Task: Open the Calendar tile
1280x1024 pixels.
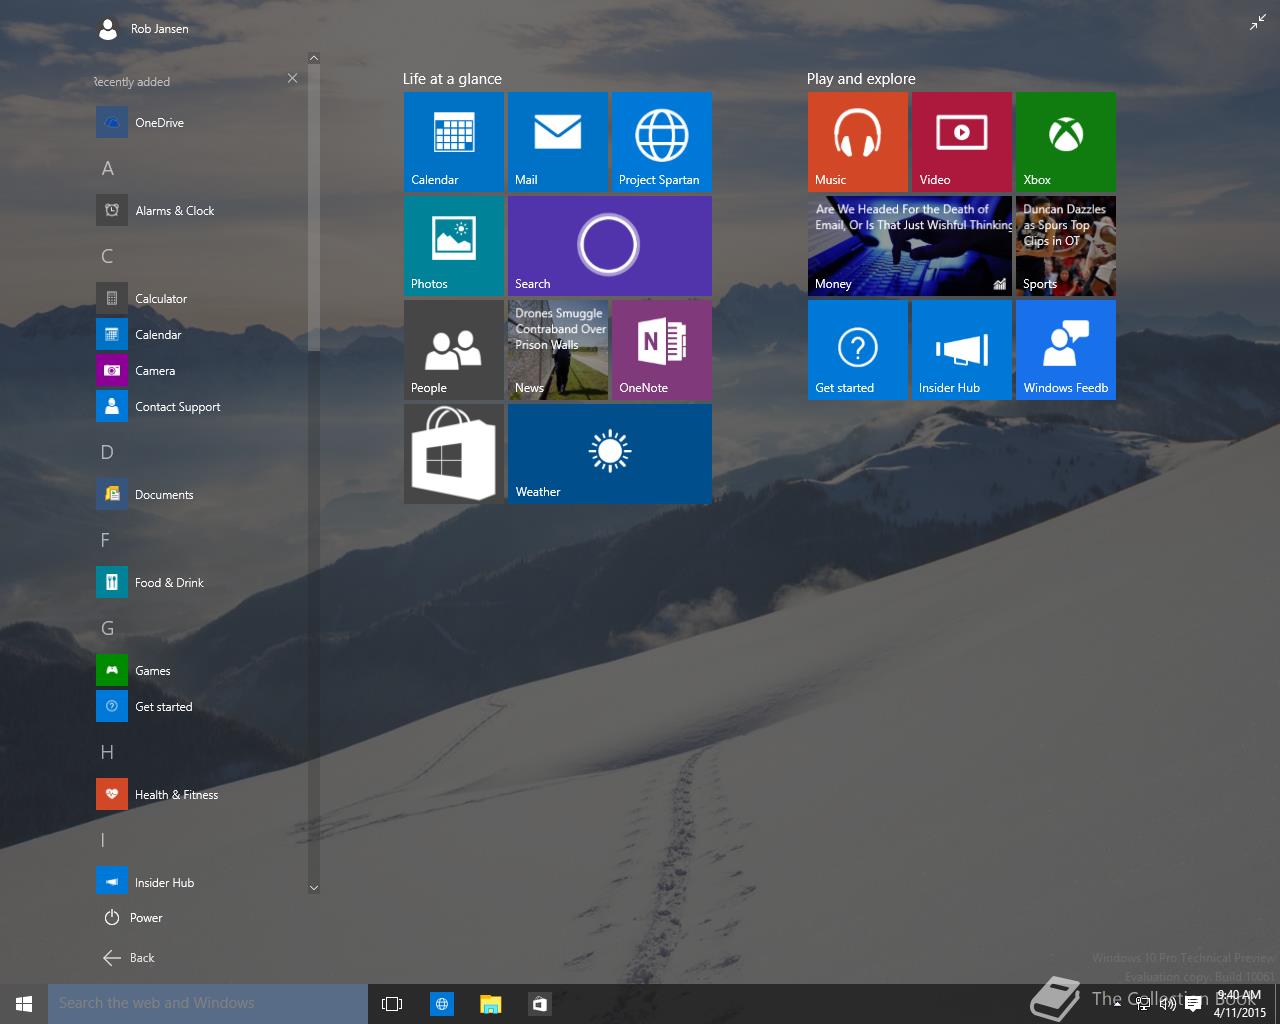Action: click(454, 142)
